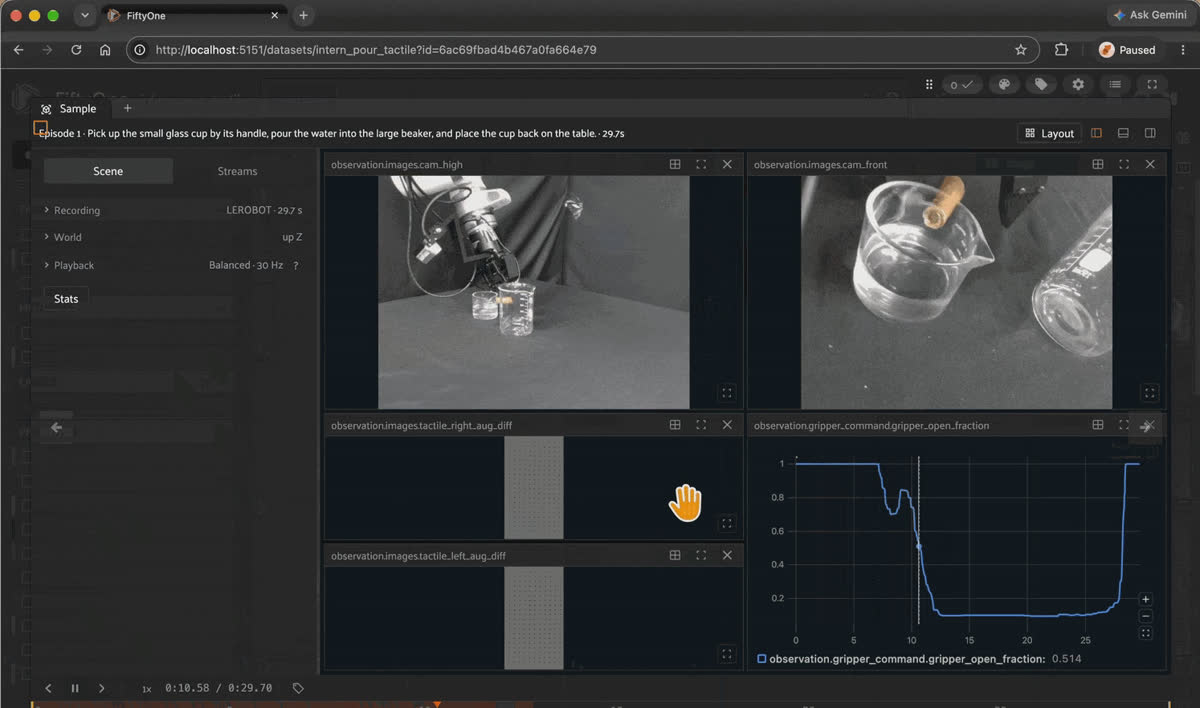Toggle the gripper_open_fraction legend checkbox

coord(762,659)
